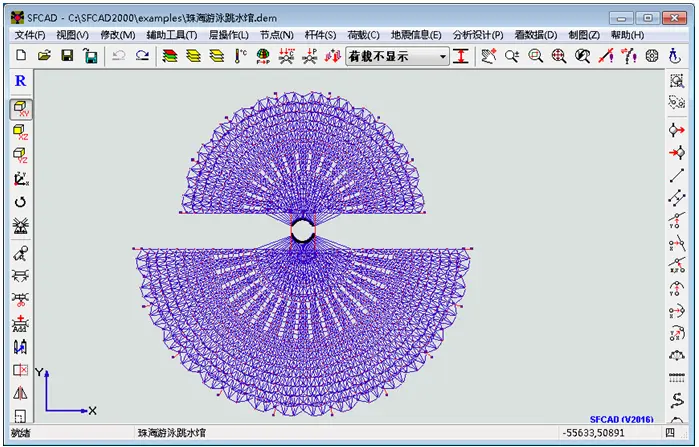The height and width of the screenshot is (447, 699).
Task: Open the 地震信息(E) menu
Action: click(x=416, y=35)
